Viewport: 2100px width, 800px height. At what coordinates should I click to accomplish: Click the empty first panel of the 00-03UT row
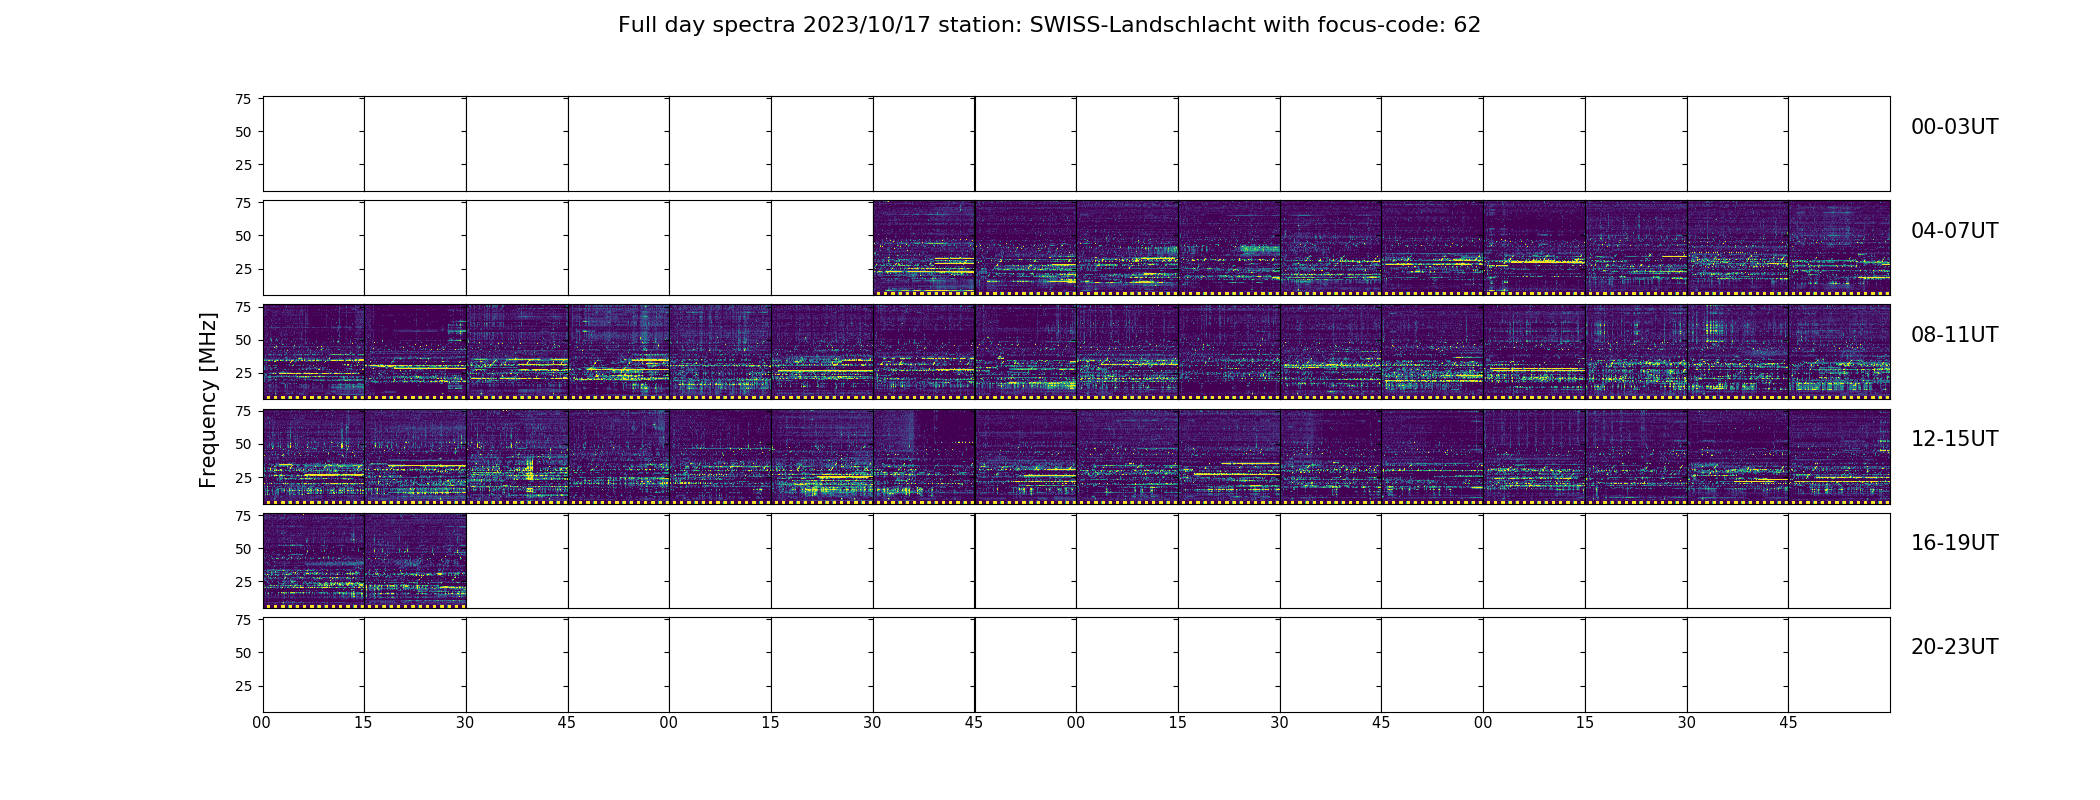pyautogui.click(x=313, y=144)
